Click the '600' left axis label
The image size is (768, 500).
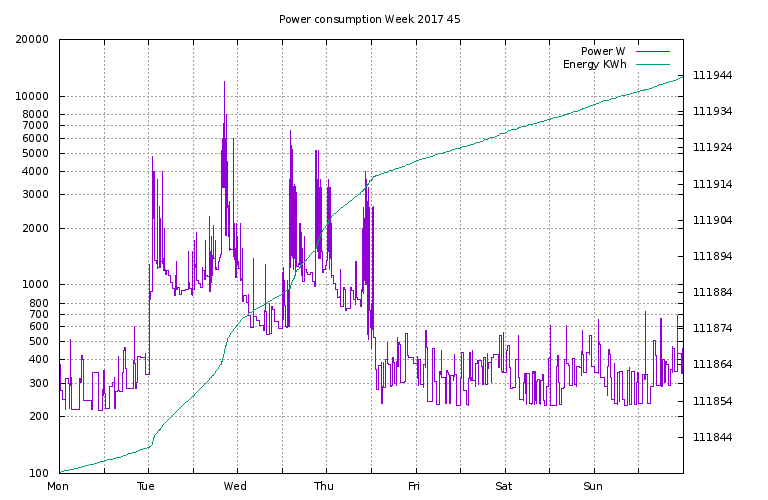click(x=39, y=327)
